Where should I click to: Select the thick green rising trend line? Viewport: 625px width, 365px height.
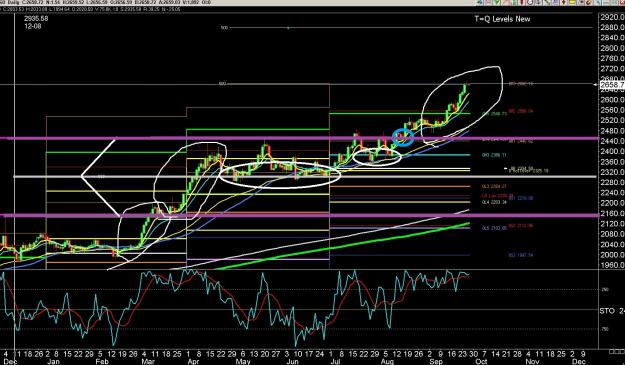[x=343, y=245]
